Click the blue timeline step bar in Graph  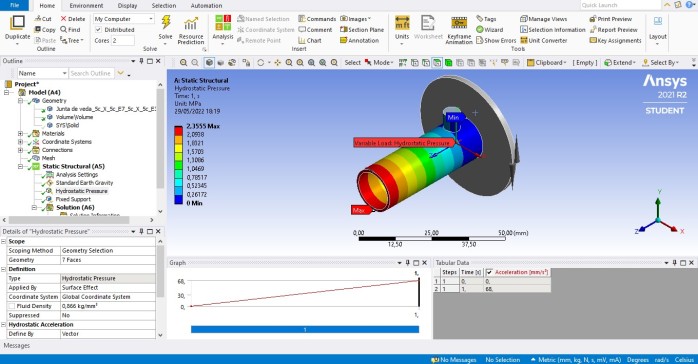(x=305, y=329)
